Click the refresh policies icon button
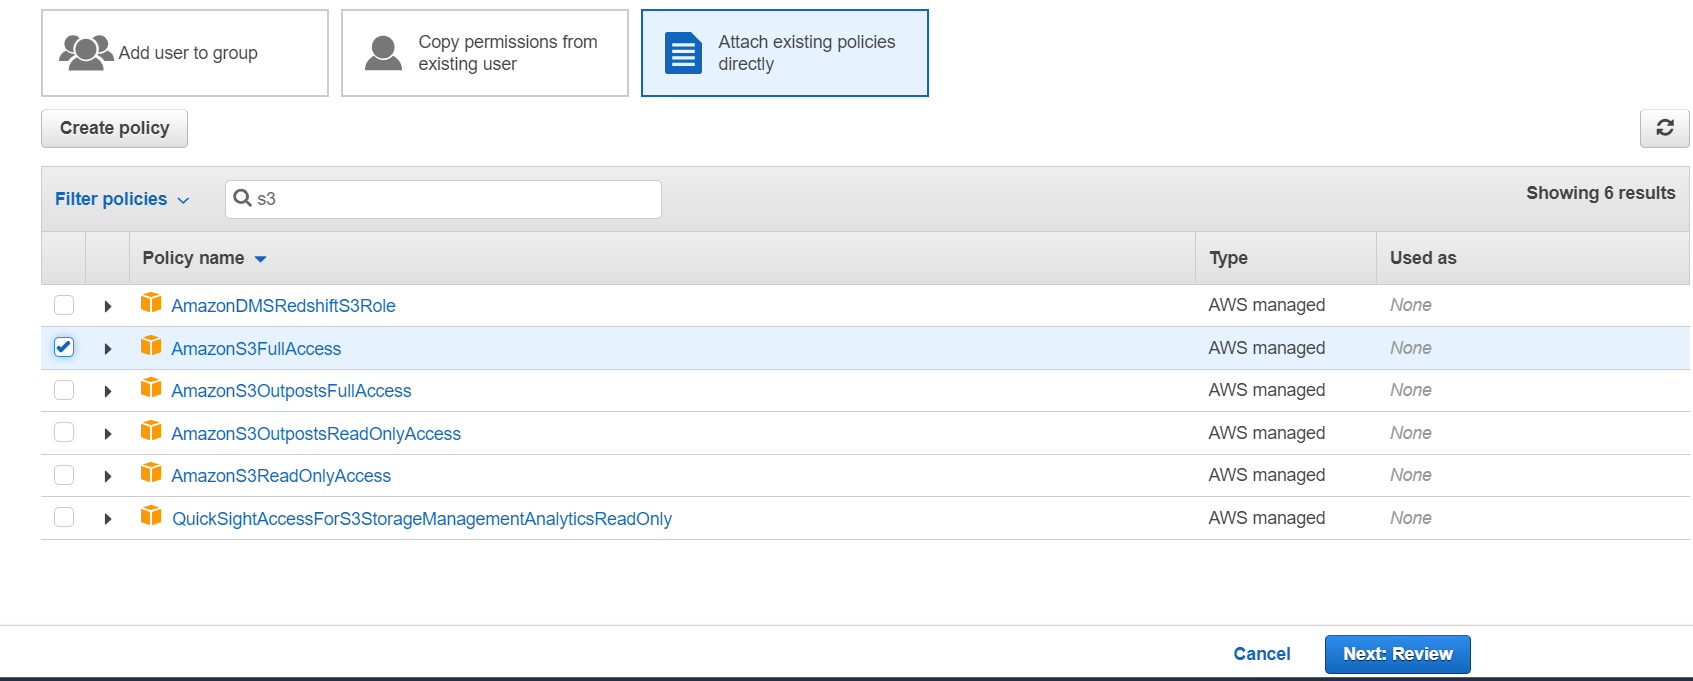This screenshot has width=1693, height=681. pos(1664,128)
